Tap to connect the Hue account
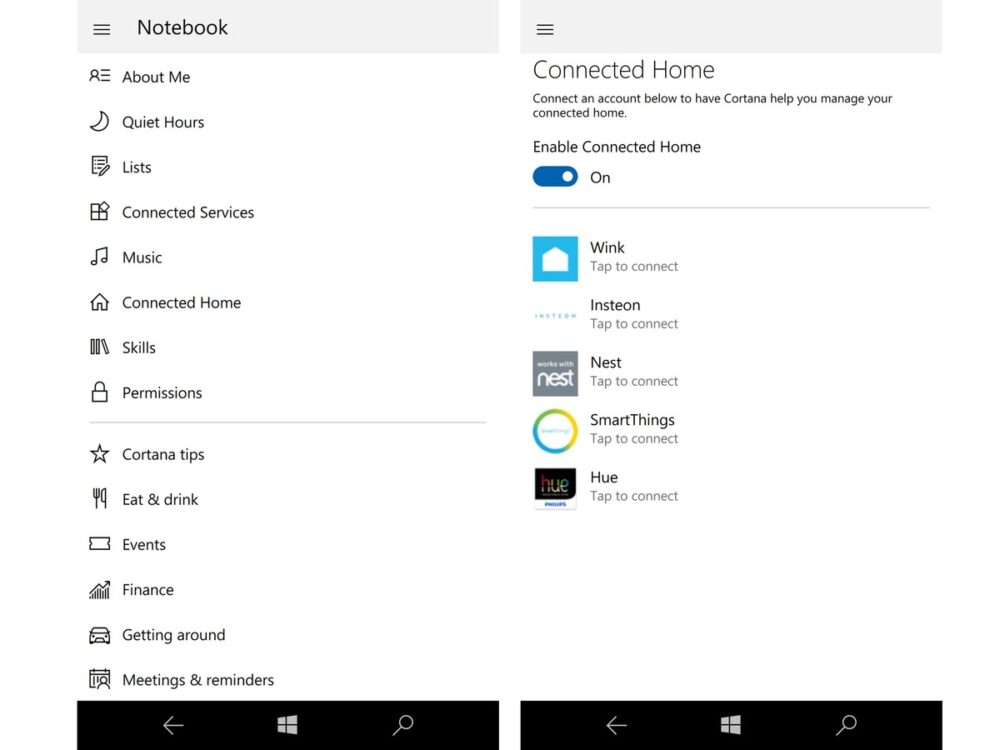 tap(634, 487)
